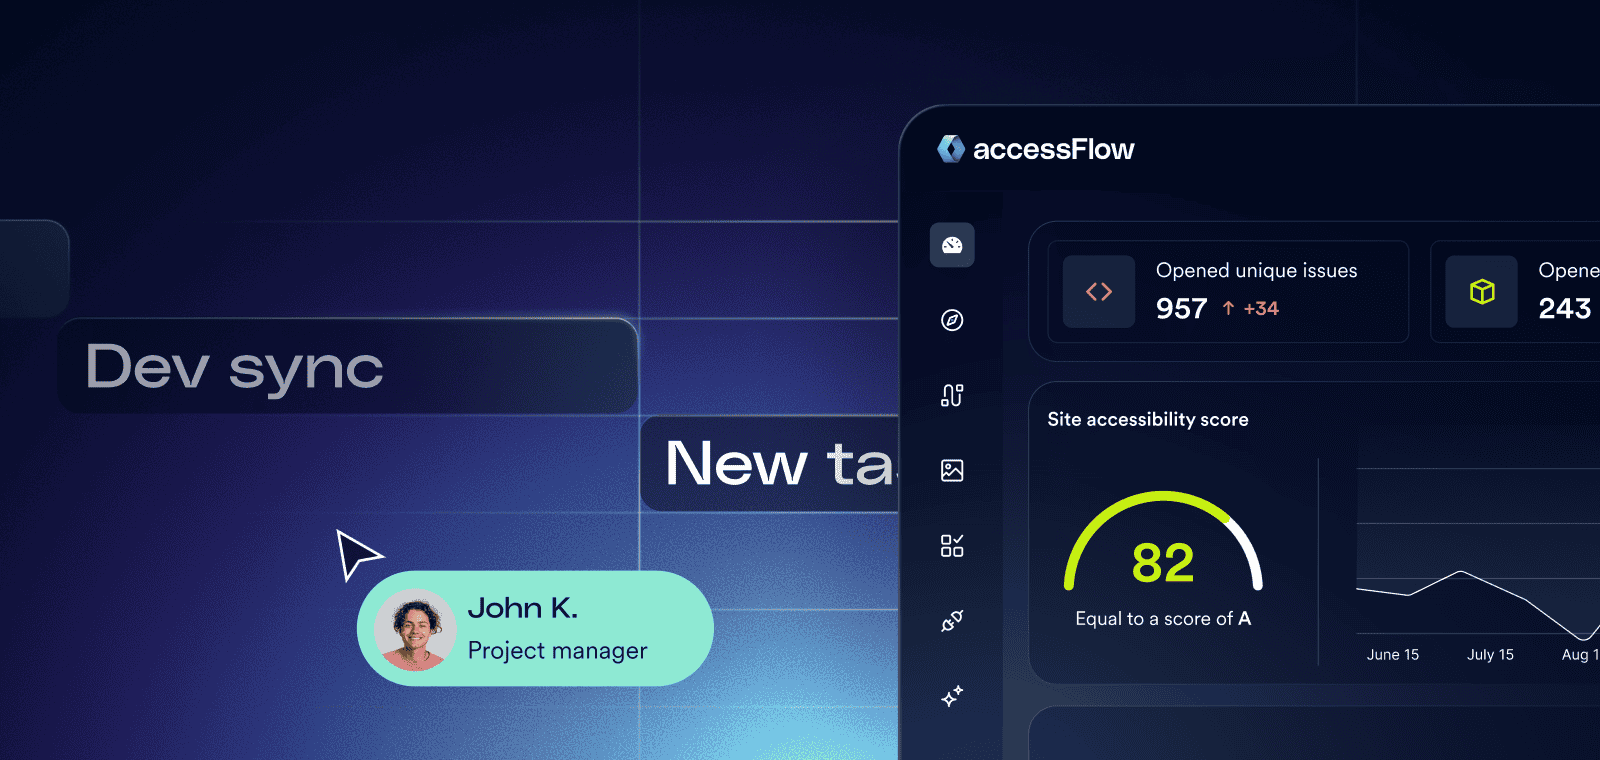Select the Dev sync card
Viewport: 1600px width, 760px height.
coord(347,366)
